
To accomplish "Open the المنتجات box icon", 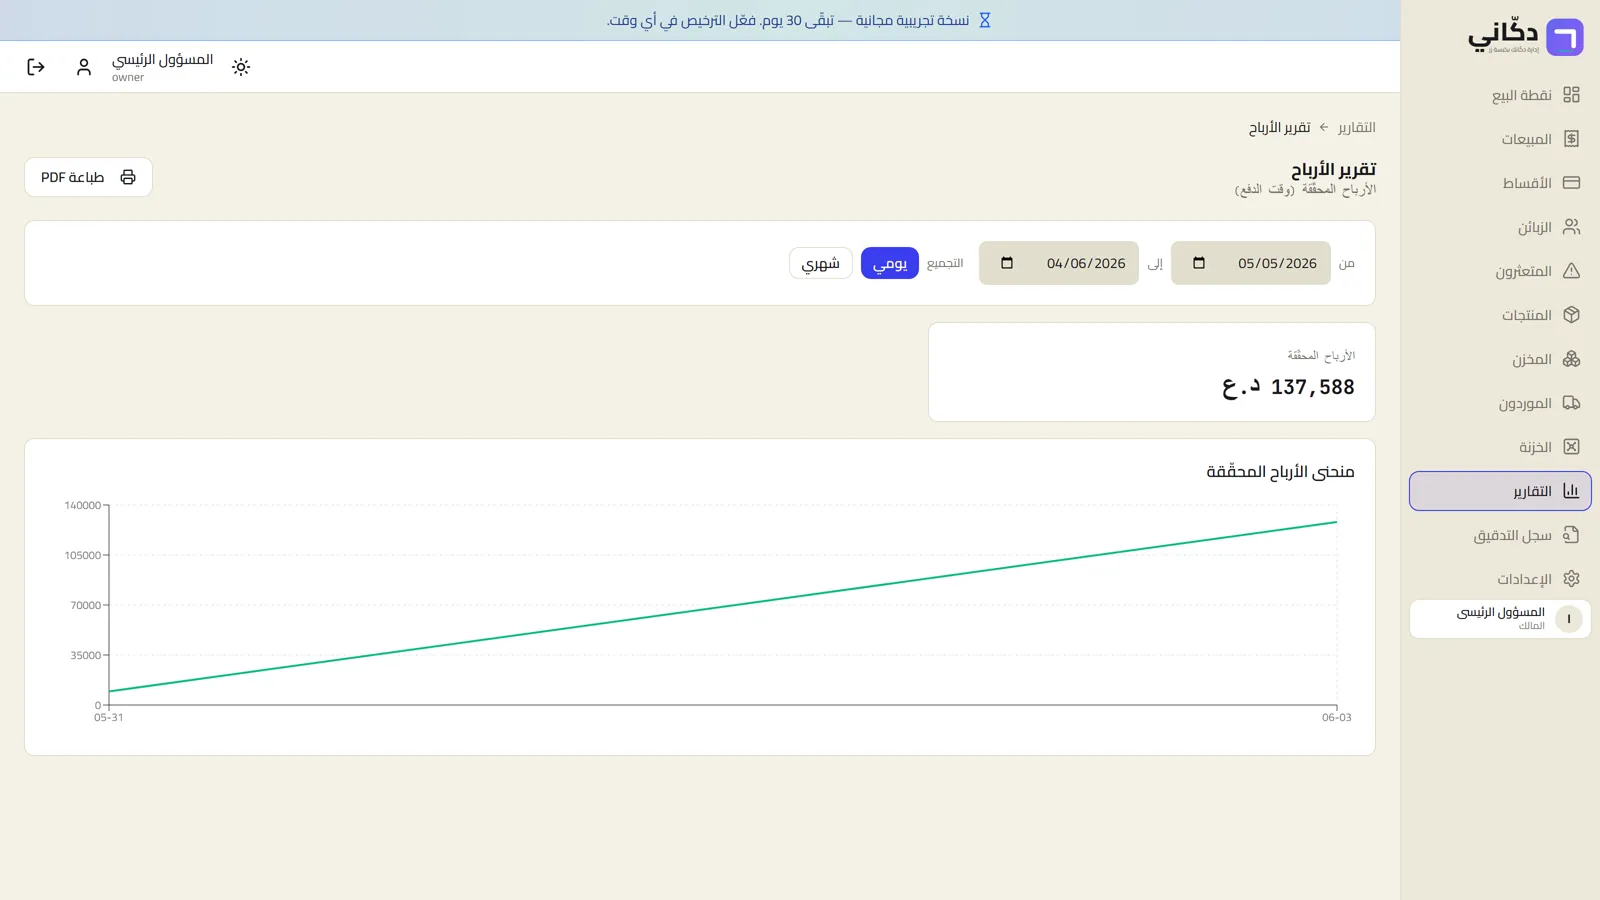I will pos(1571,315).
